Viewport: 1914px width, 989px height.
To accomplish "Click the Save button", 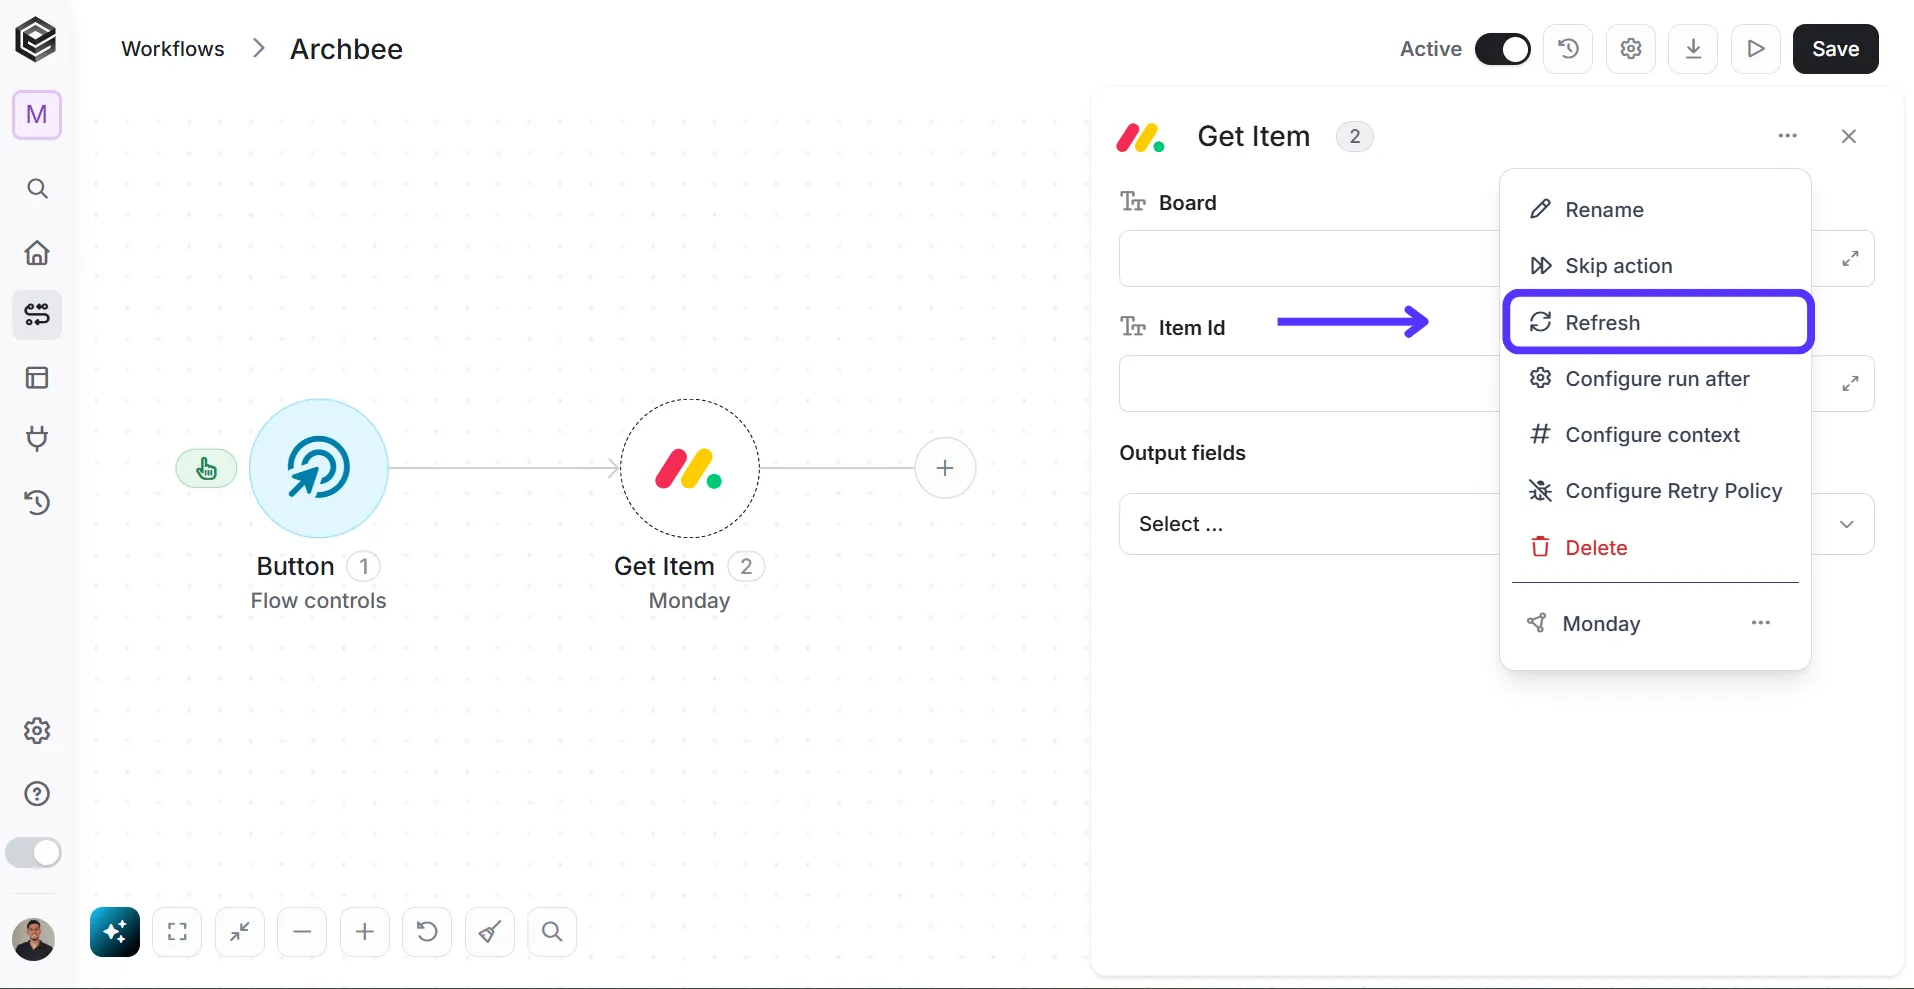I will [x=1835, y=49].
